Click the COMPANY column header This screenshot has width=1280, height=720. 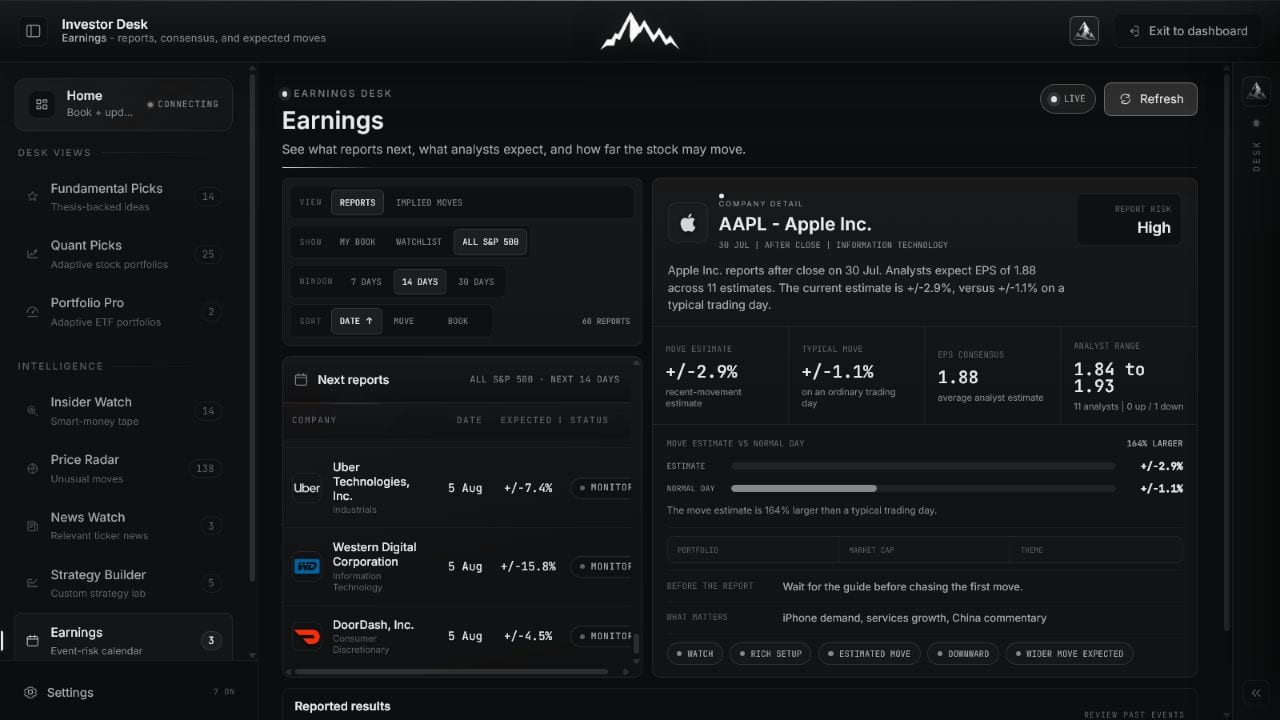(314, 420)
